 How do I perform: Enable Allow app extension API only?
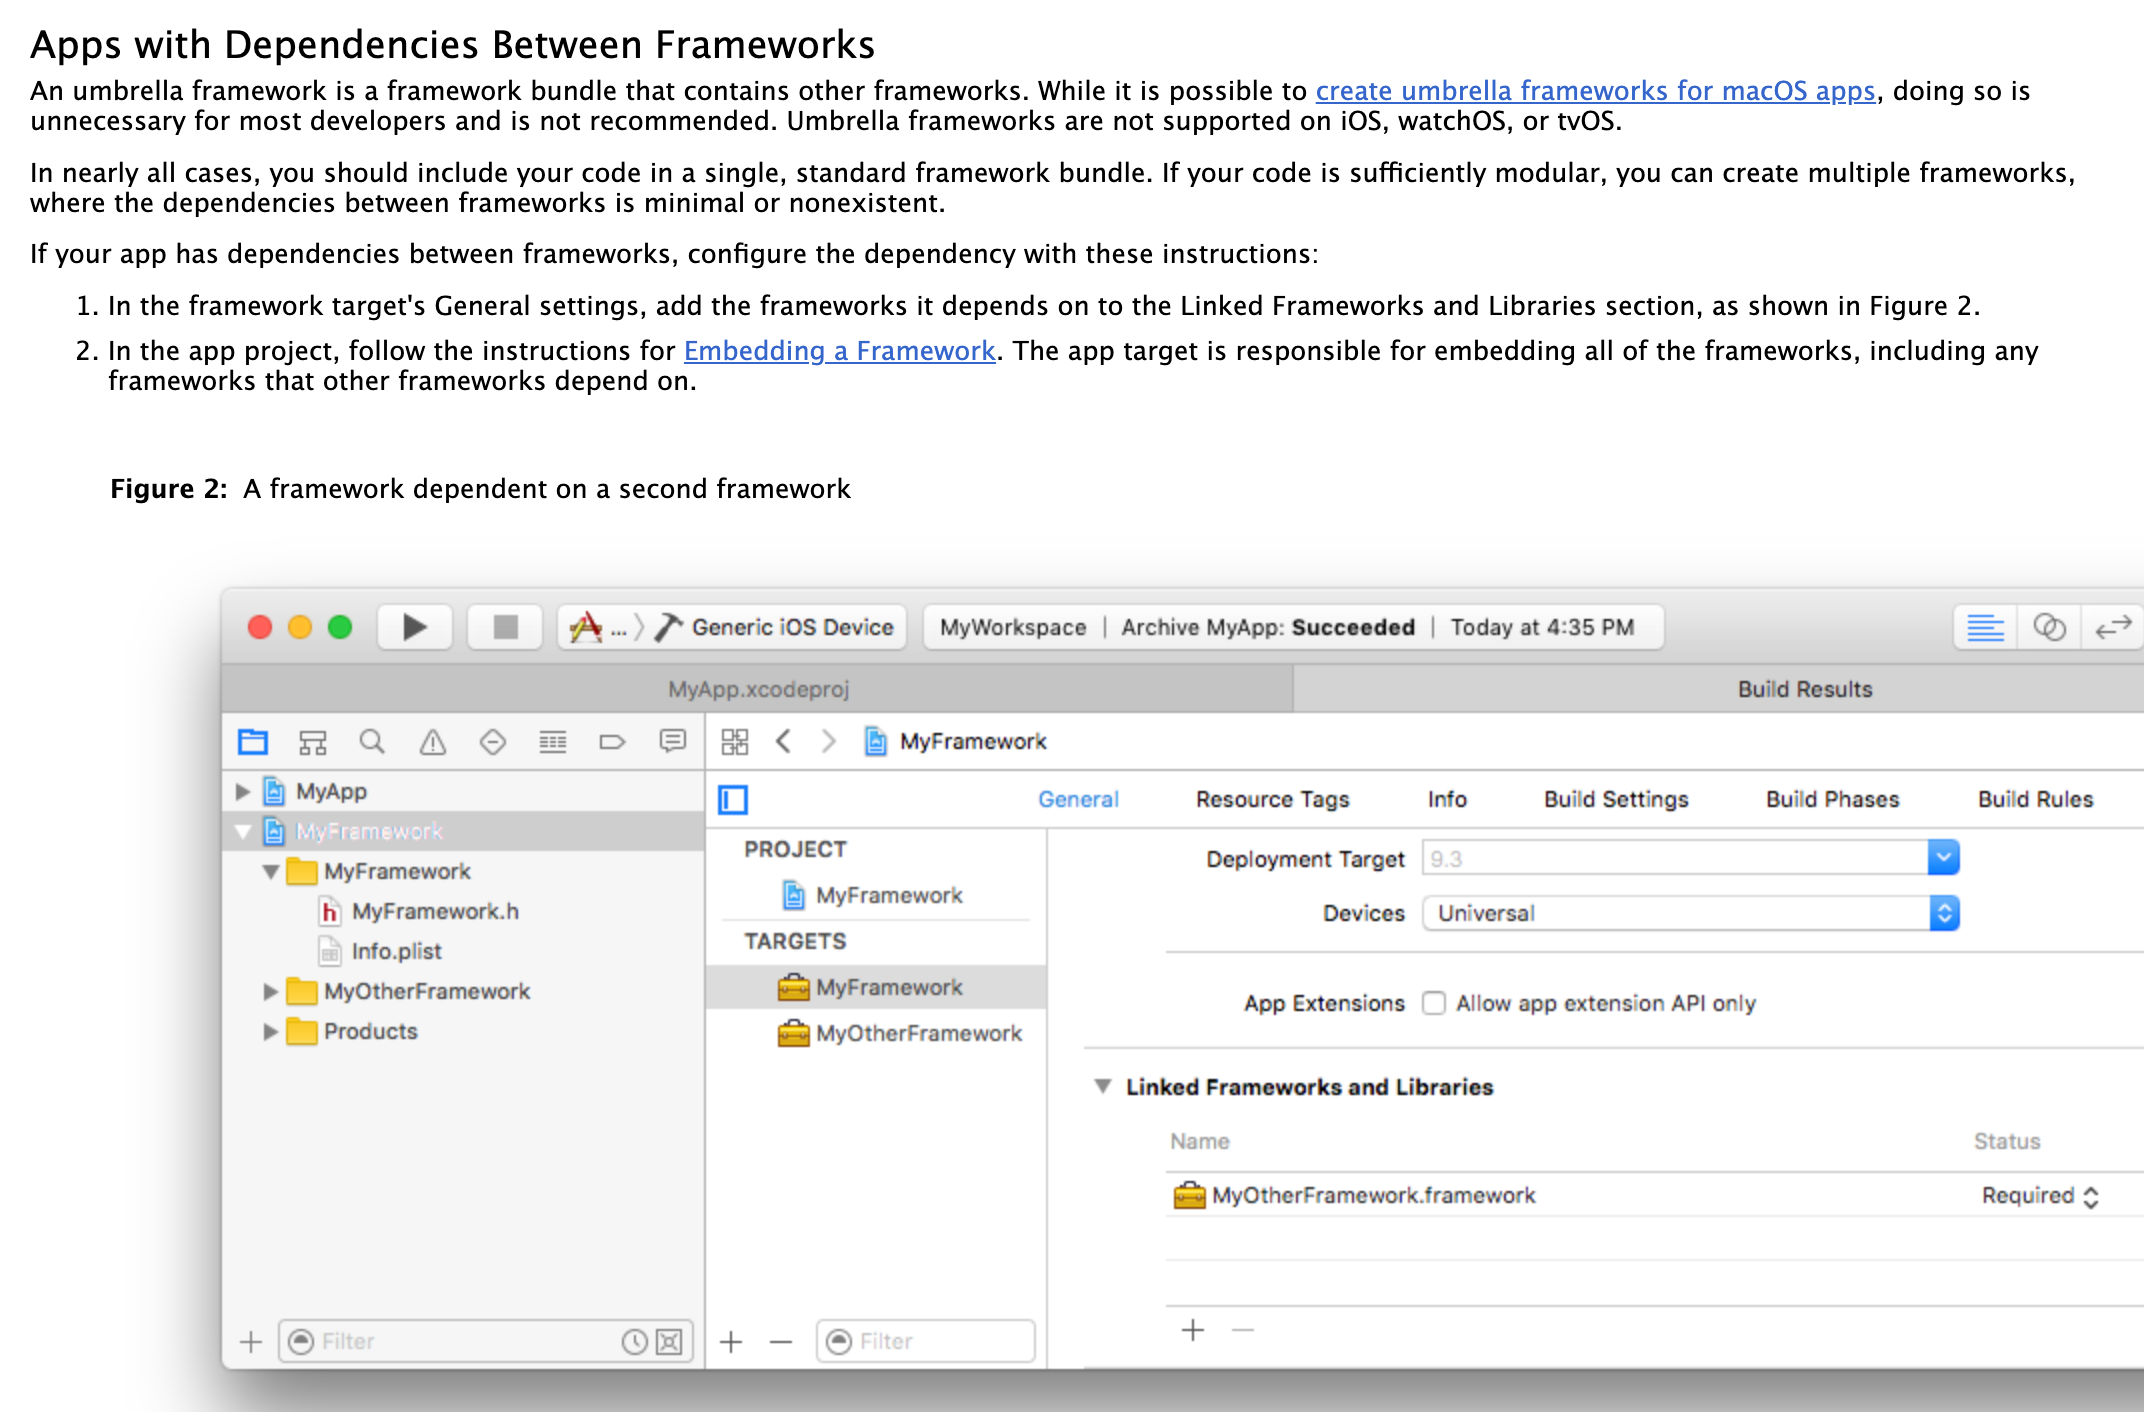(x=1434, y=1003)
